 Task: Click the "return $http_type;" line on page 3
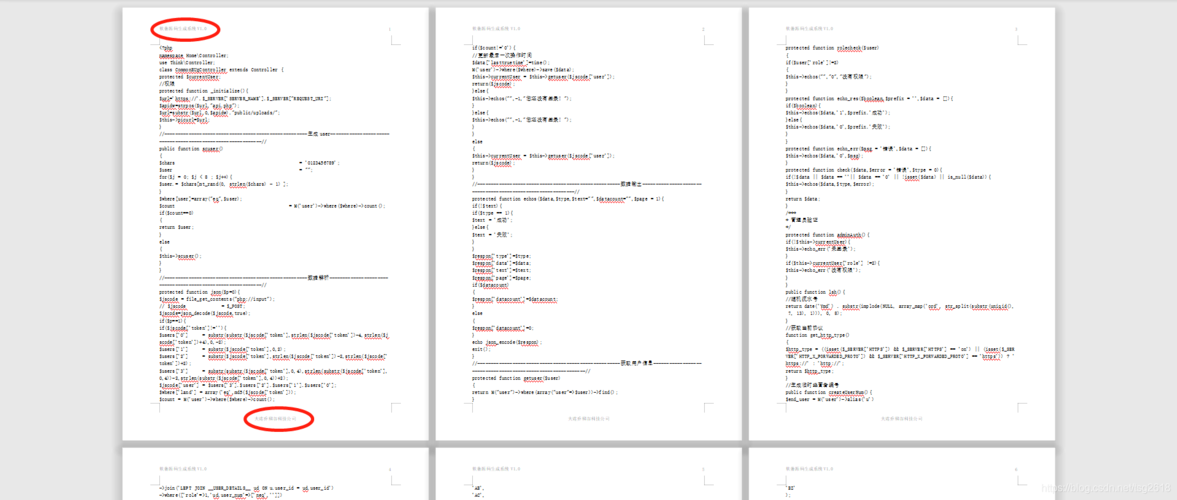[x=808, y=371]
